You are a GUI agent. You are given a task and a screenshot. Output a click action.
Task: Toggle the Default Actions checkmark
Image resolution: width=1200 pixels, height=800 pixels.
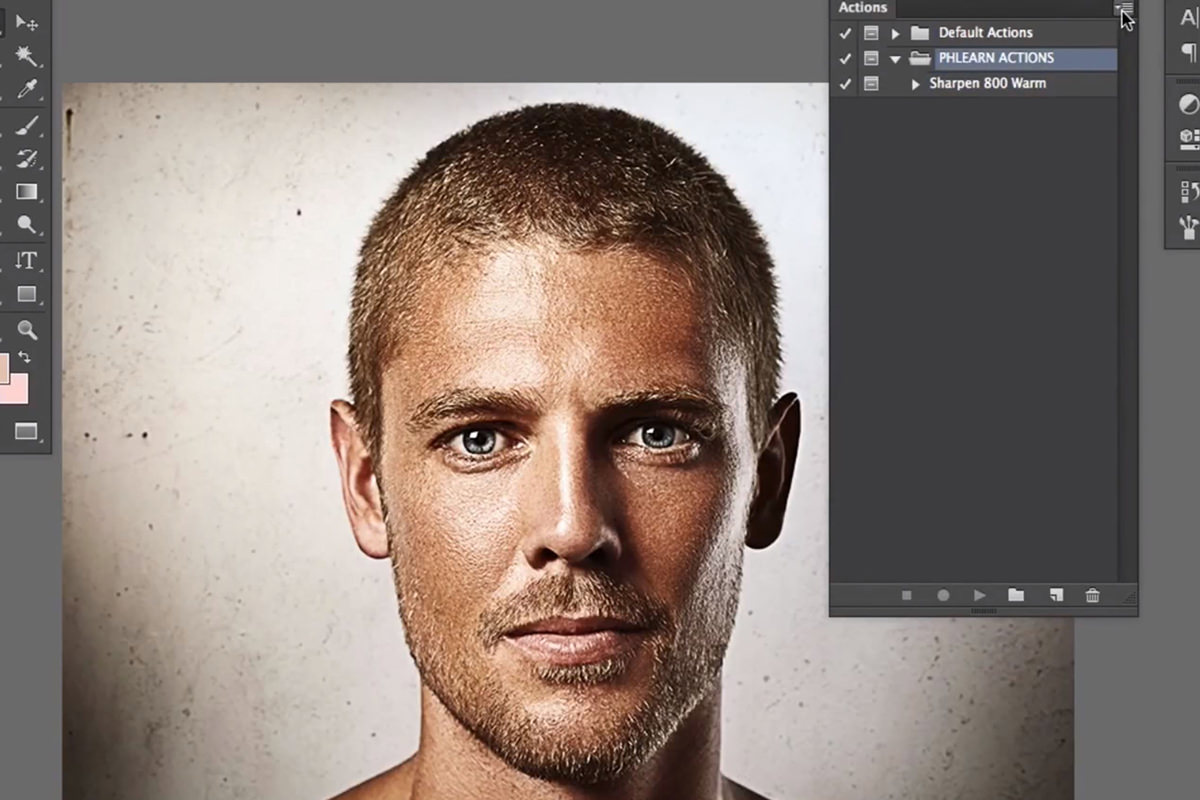[845, 33]
